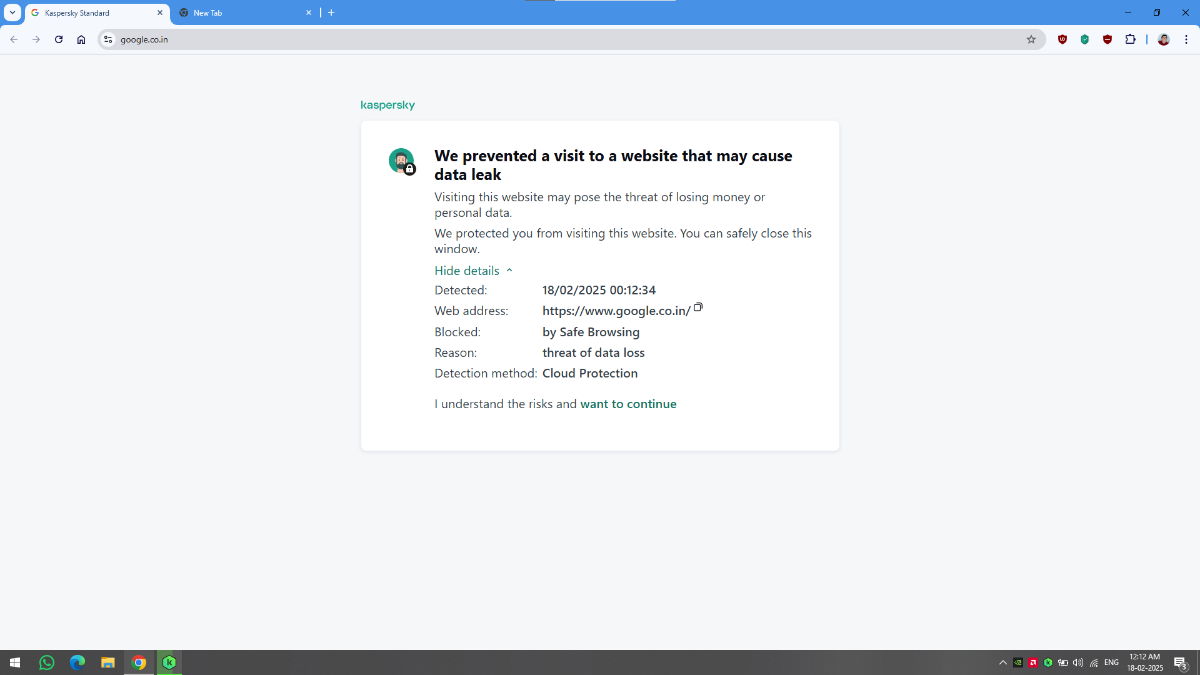The width and height of the screenshot is (1200, 675).
Task: Show hidden system tray icons
Action: [1003, 662]
